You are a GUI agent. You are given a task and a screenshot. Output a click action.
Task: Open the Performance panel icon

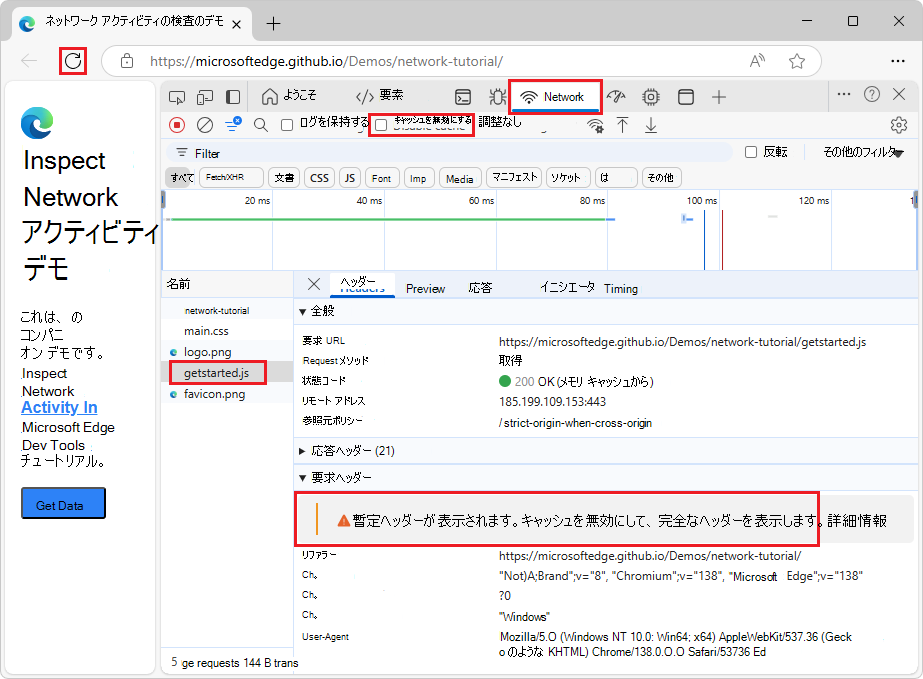617,96
